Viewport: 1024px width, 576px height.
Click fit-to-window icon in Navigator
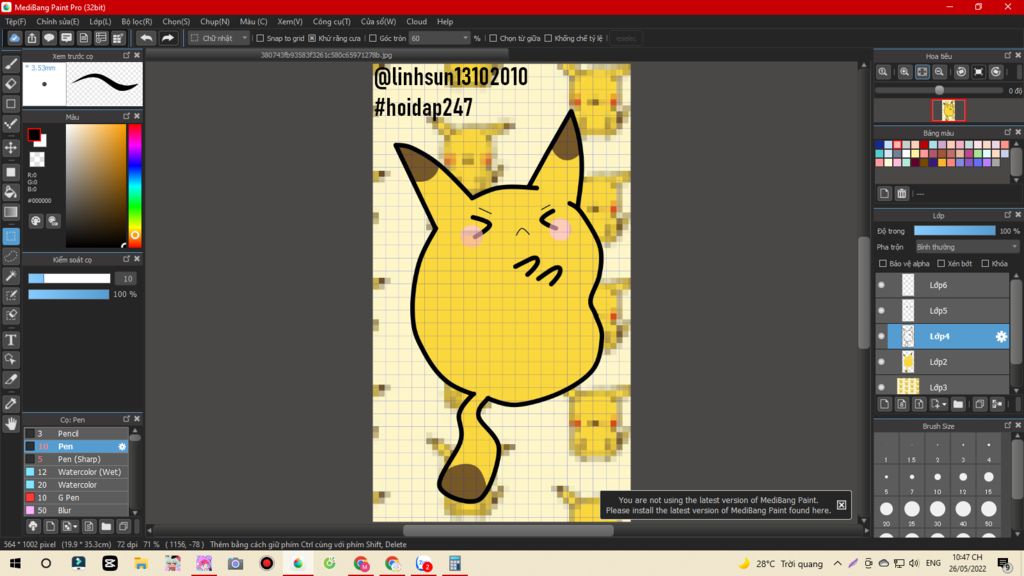[921, 72]
